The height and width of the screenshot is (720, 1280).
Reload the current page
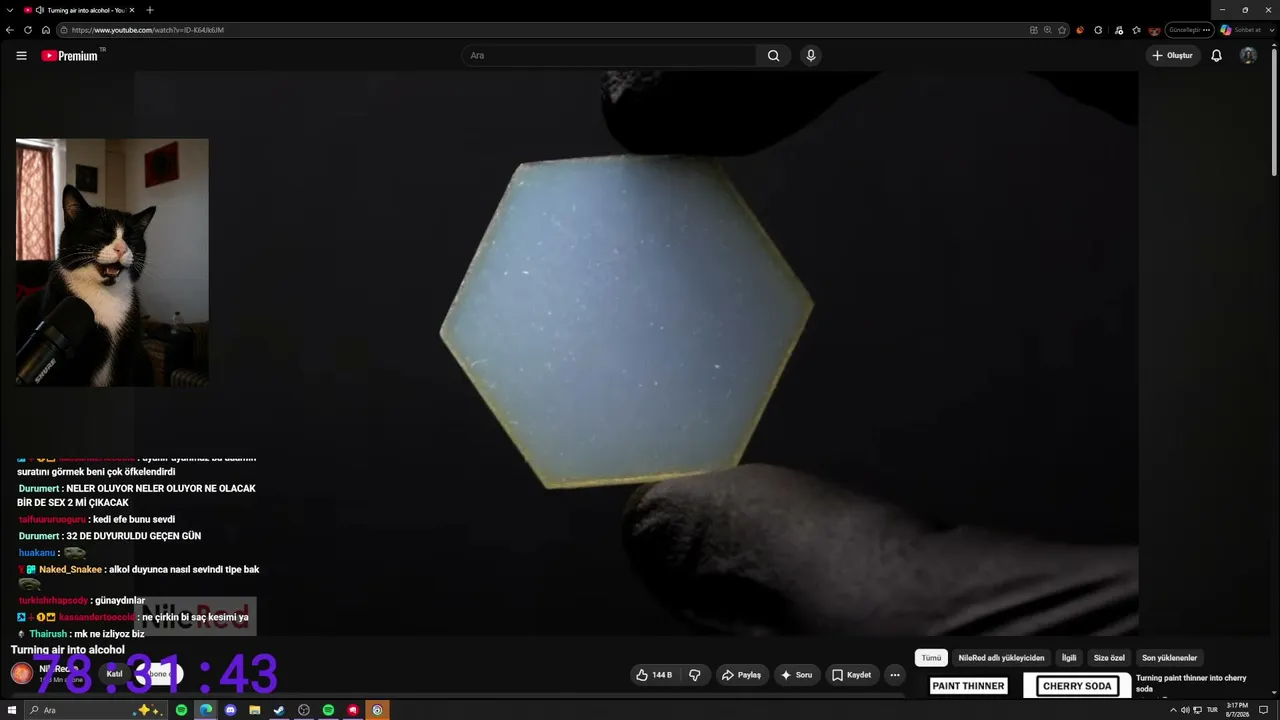(28, 30)
